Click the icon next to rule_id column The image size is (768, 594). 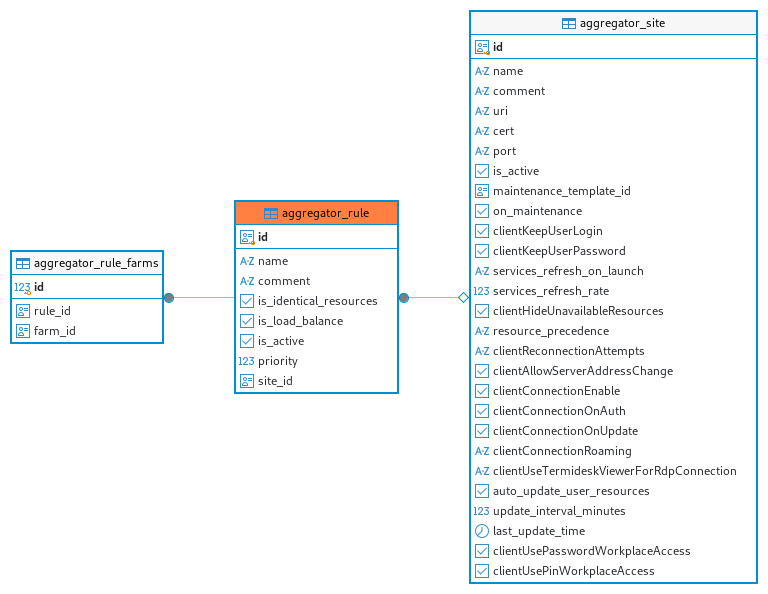pos(23,311)
